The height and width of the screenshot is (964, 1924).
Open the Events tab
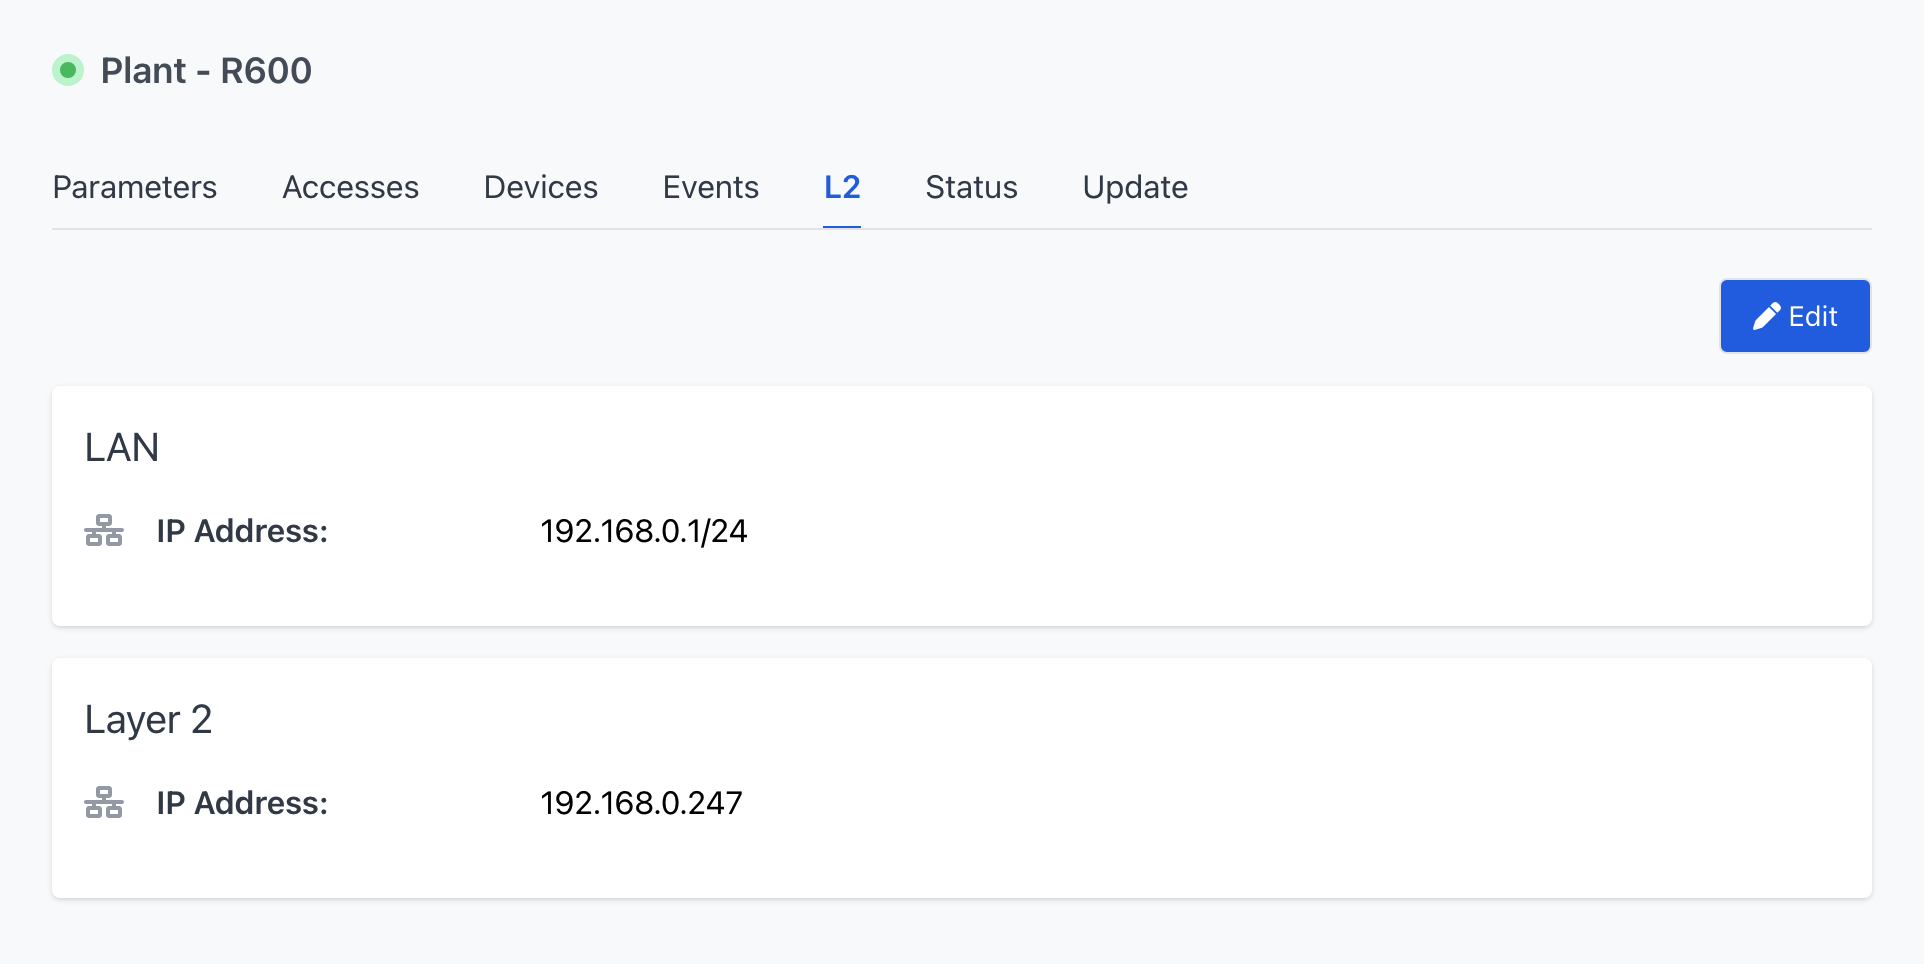tap(711, 187)
